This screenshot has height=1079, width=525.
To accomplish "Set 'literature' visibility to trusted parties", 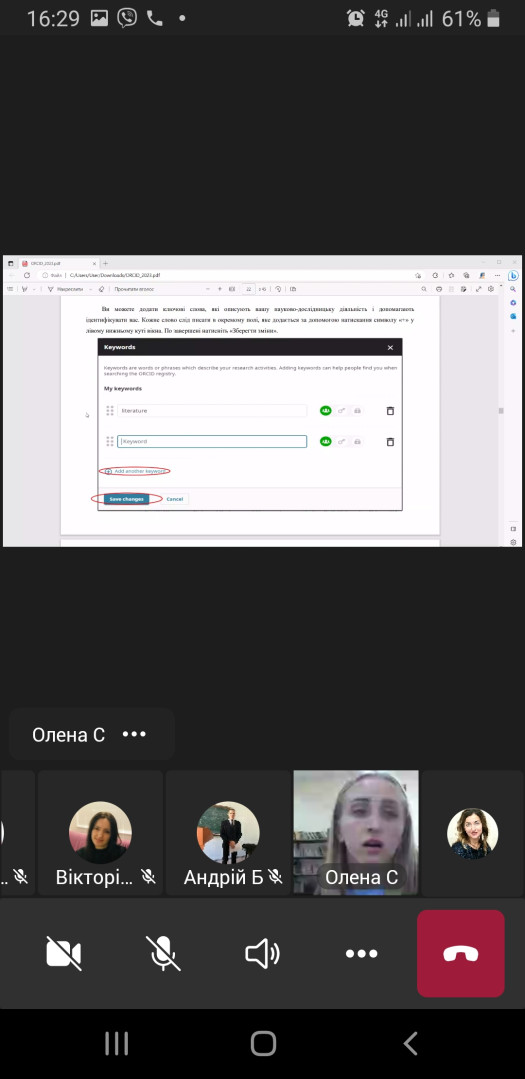I will (x=342, y=411).
